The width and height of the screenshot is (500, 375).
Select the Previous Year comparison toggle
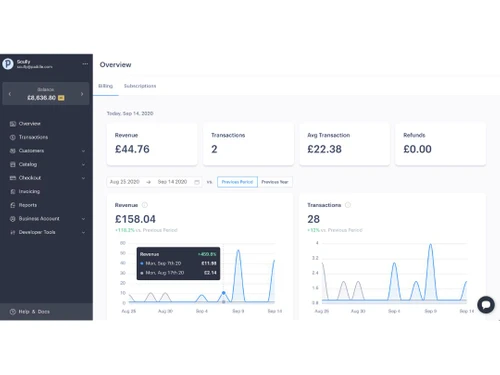(x=275, y=182)
